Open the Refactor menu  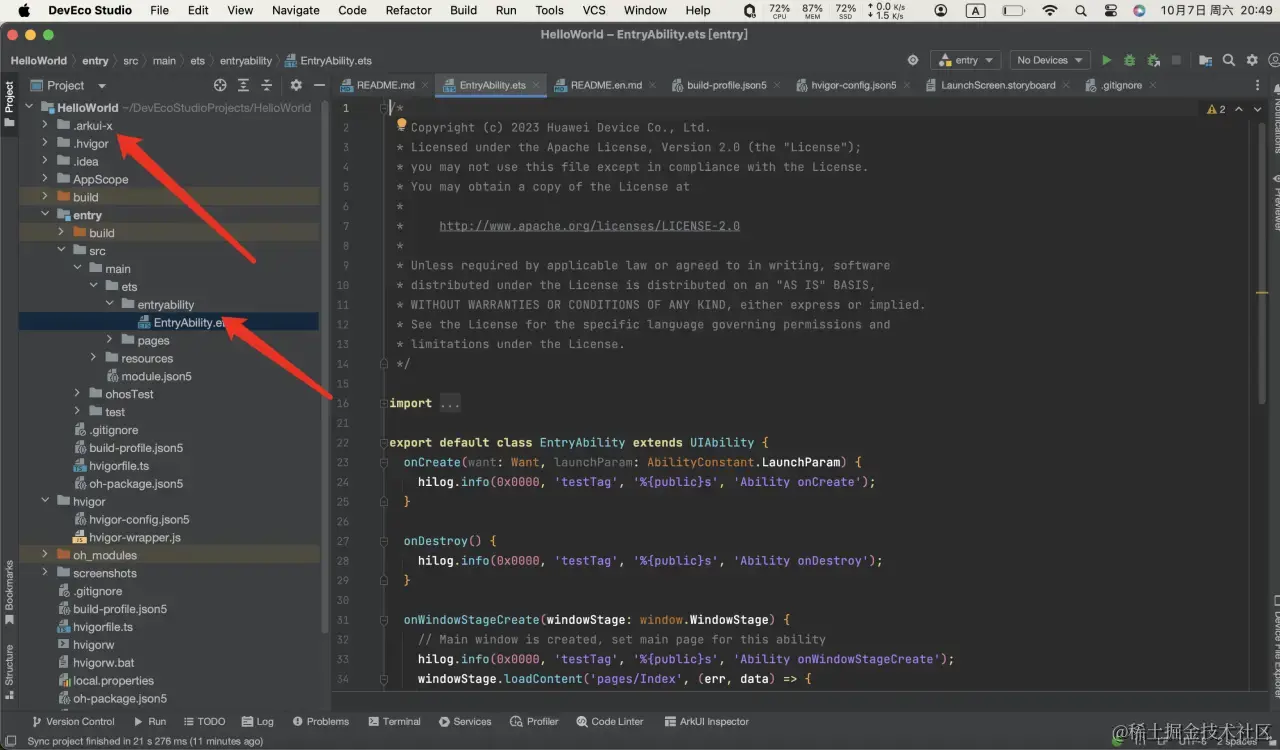pos(407,10)
